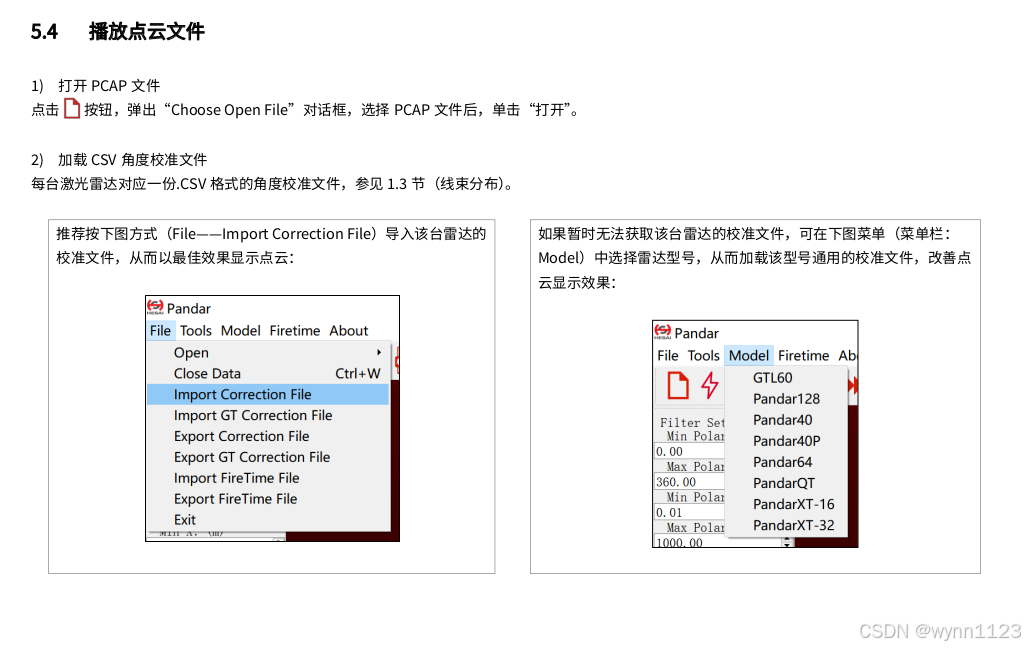Open the About menu in the left Pandar window
1025x649 pixels.
pos(348,331)
